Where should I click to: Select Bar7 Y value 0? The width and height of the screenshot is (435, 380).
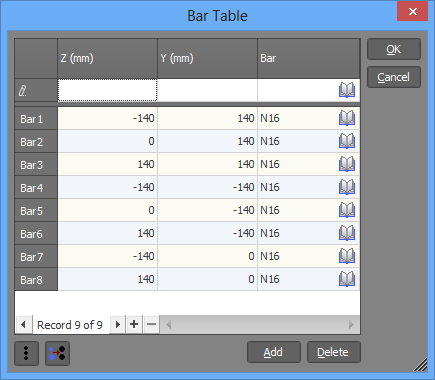tap(207, 256)
